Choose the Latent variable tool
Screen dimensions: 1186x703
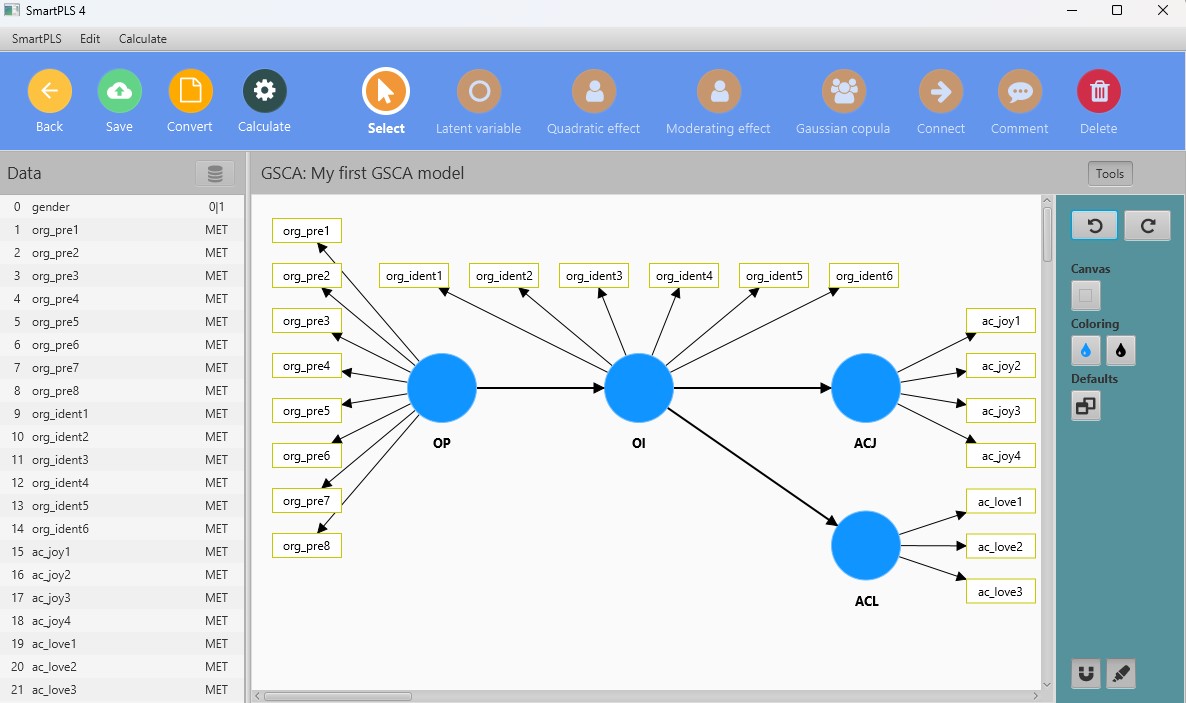click(478, 92)
